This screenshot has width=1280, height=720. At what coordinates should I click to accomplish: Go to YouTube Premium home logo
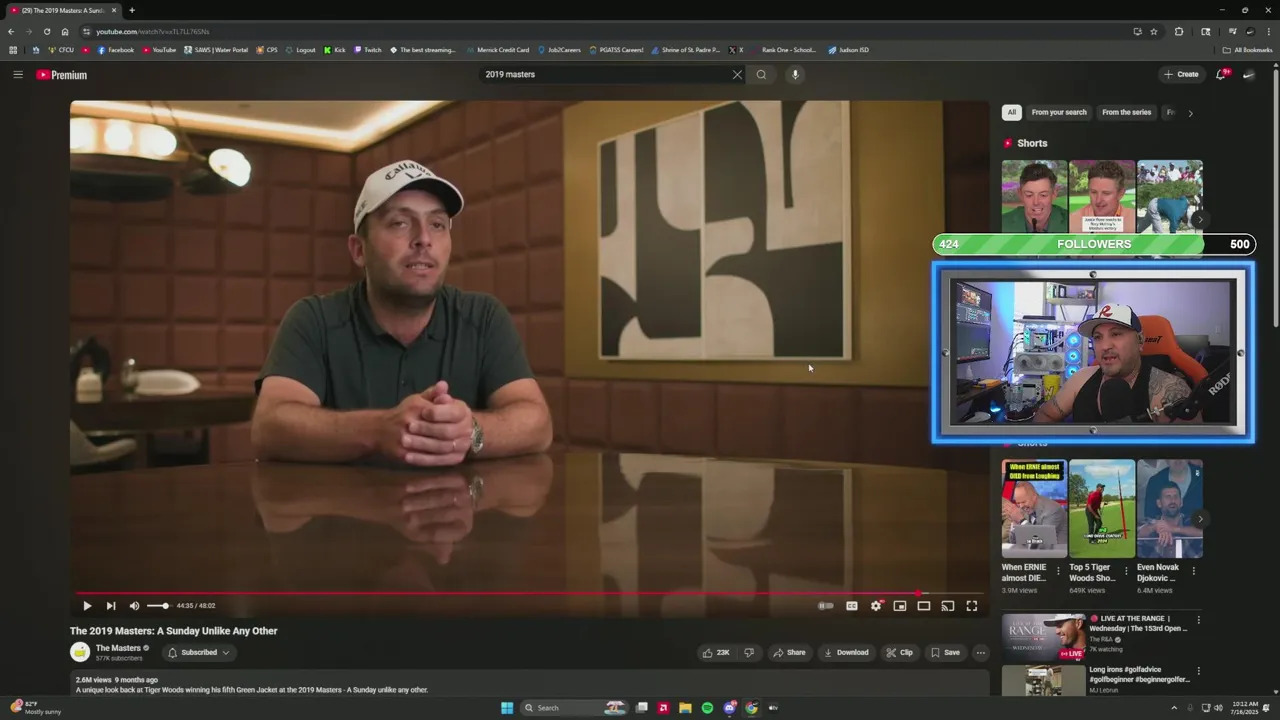click(x=62, y=75)
